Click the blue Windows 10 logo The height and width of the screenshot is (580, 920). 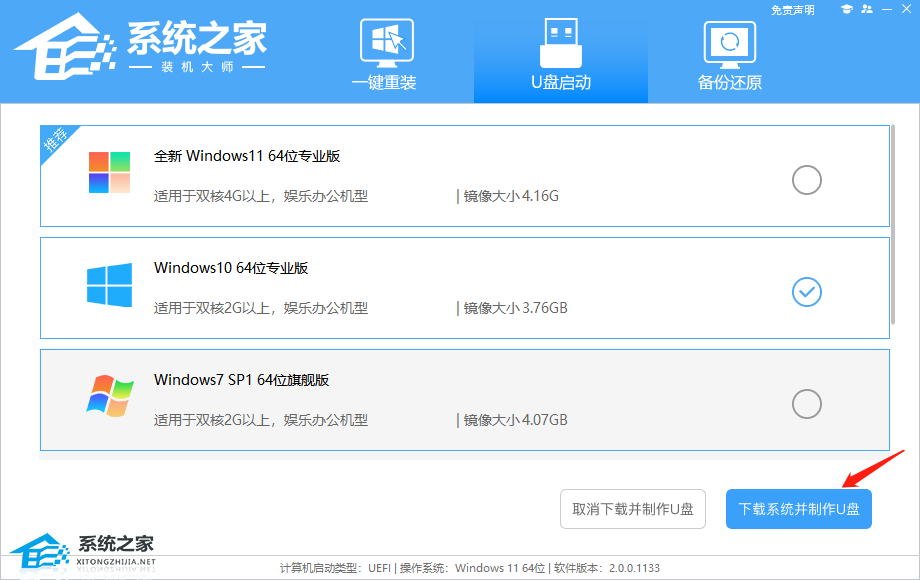tap(109, 284)
